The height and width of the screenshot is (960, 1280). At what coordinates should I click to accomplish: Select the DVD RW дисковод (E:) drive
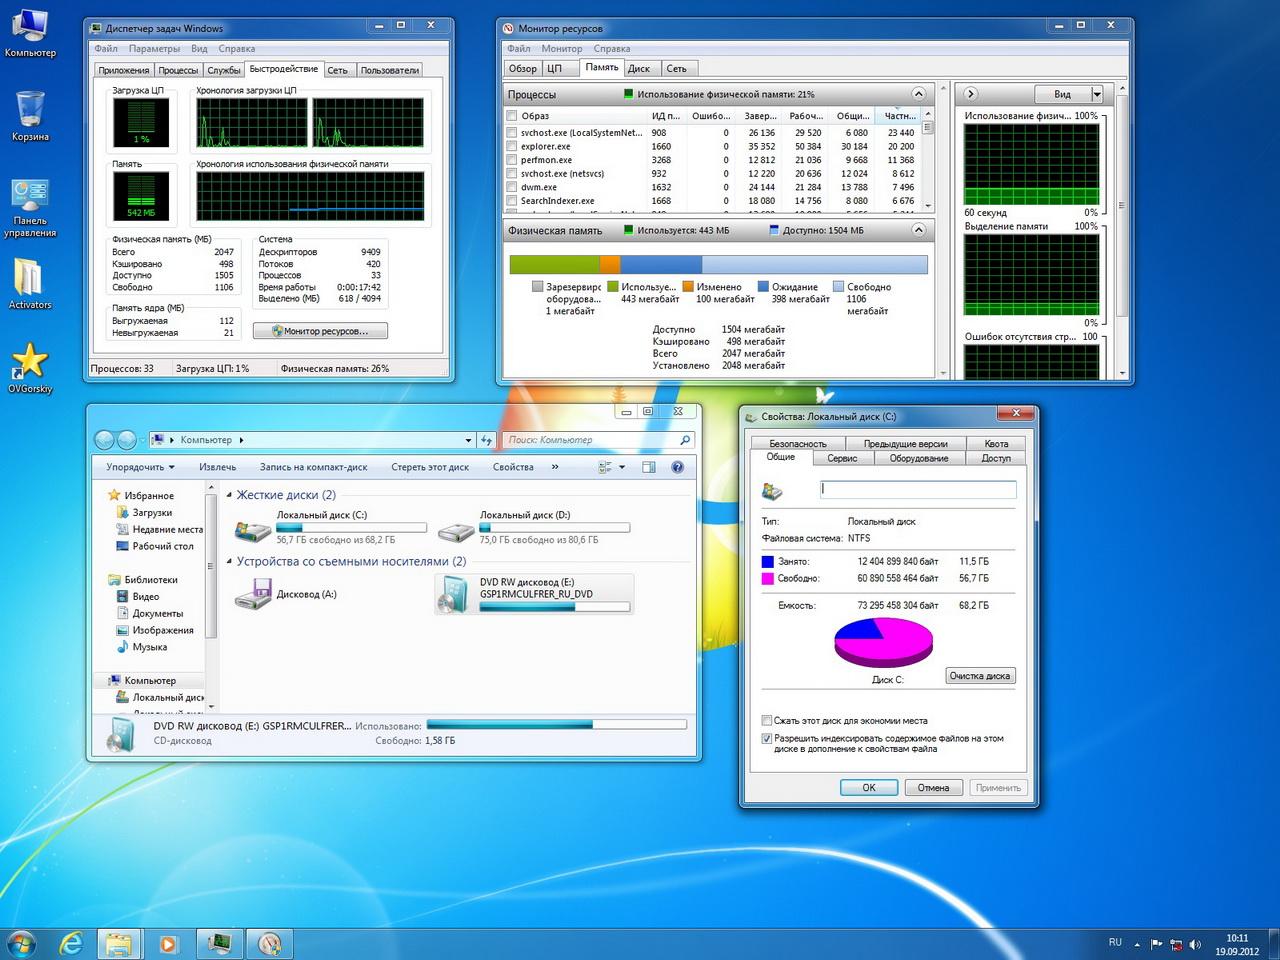pyautogui.click(x=534, y=594)
